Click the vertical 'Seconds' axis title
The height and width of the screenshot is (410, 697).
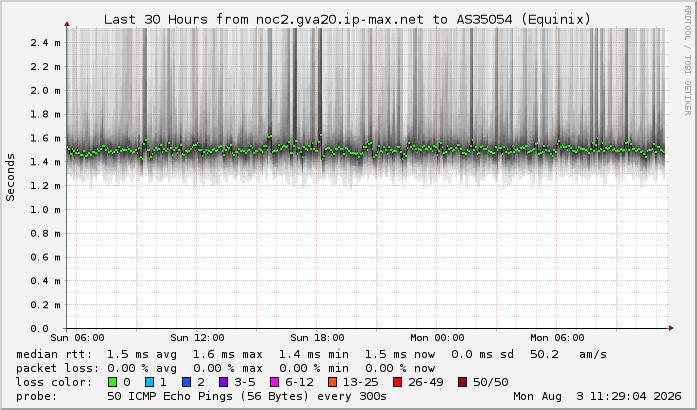pyautogui.click(x=10, y=177)
